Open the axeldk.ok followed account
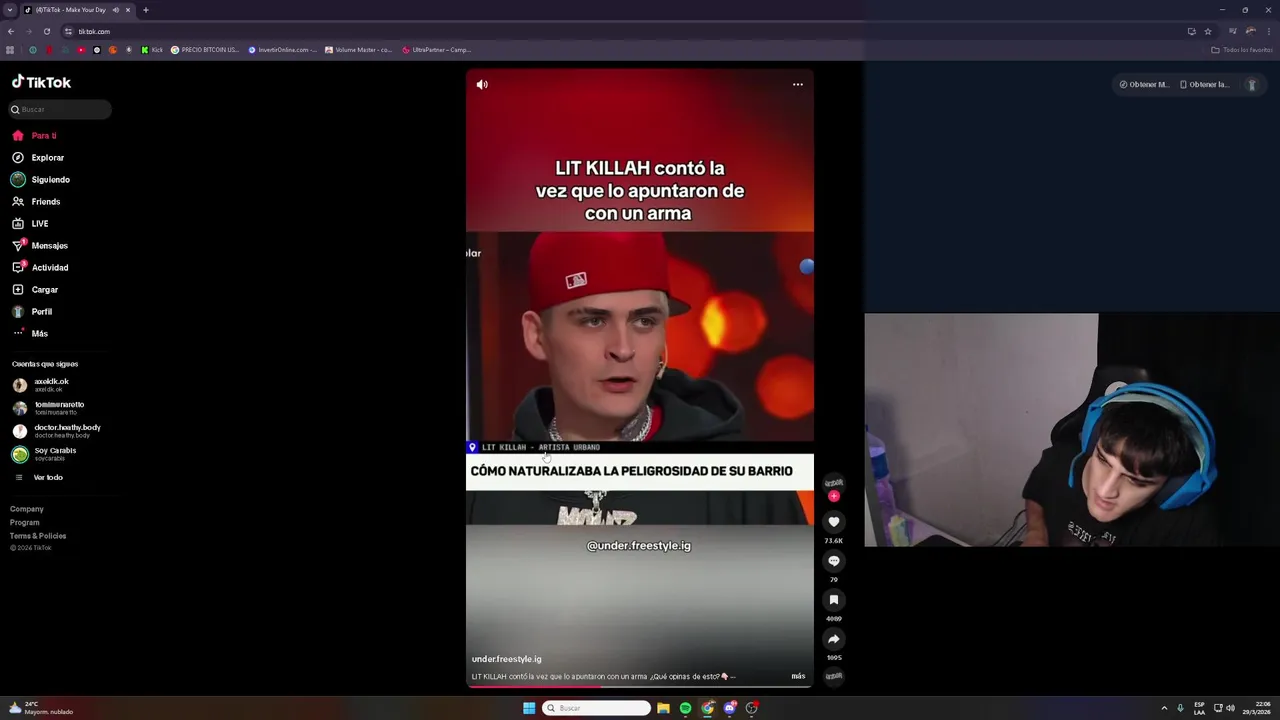 (41, 384)
